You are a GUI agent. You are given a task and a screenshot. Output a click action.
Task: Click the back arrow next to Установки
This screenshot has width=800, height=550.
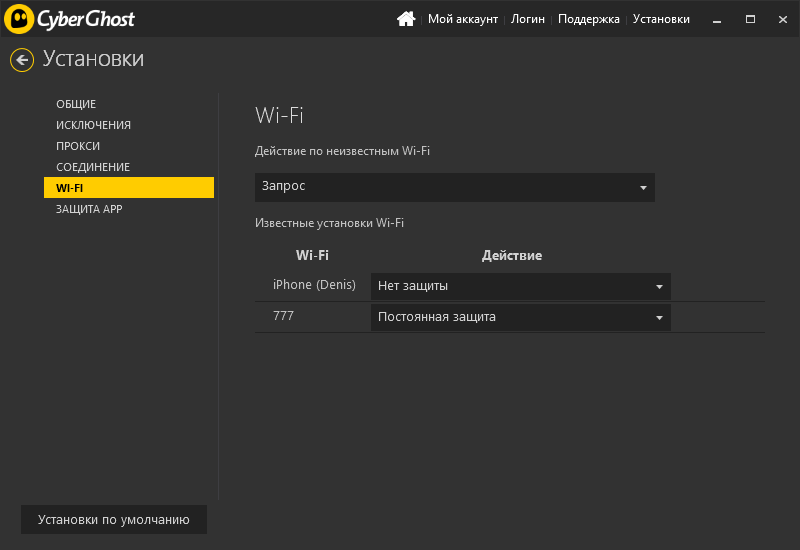(22, 60)
